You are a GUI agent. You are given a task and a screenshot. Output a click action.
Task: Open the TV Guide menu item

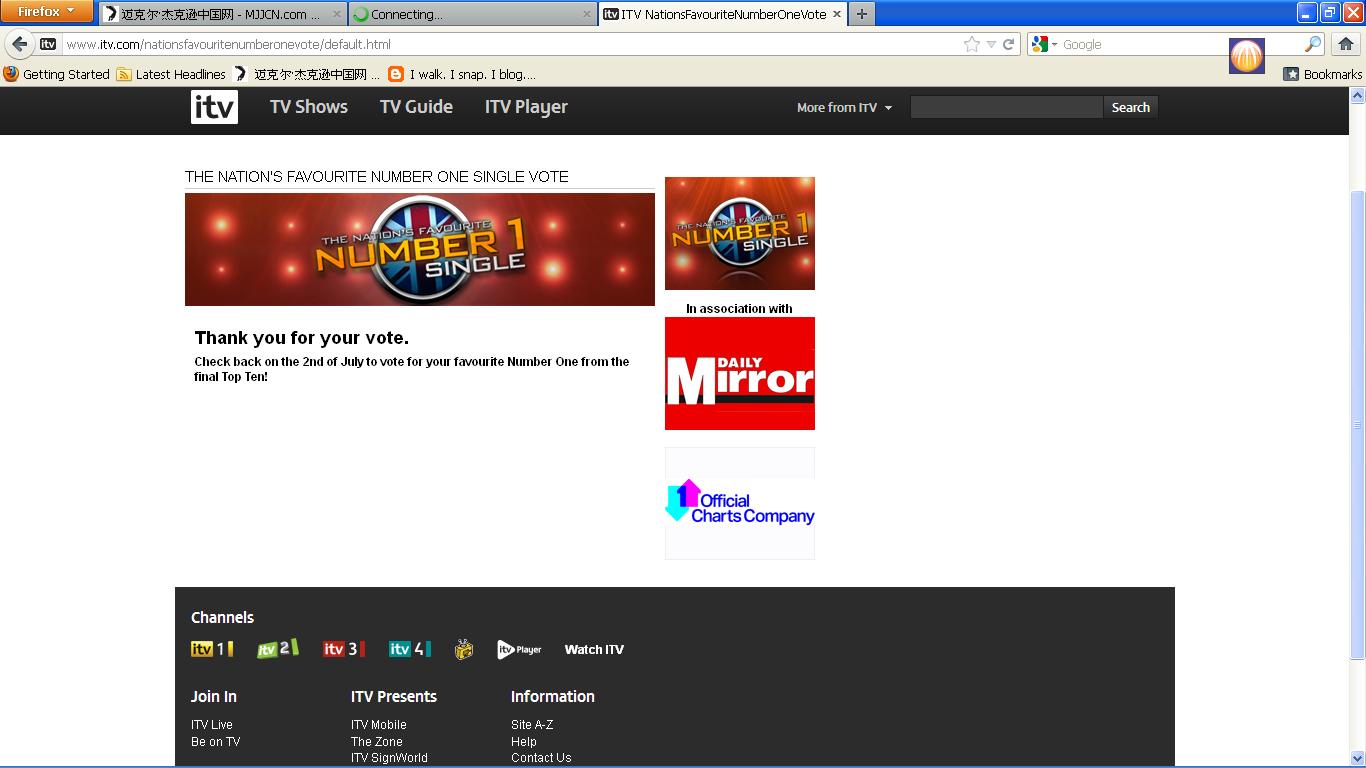pos(416,107)
